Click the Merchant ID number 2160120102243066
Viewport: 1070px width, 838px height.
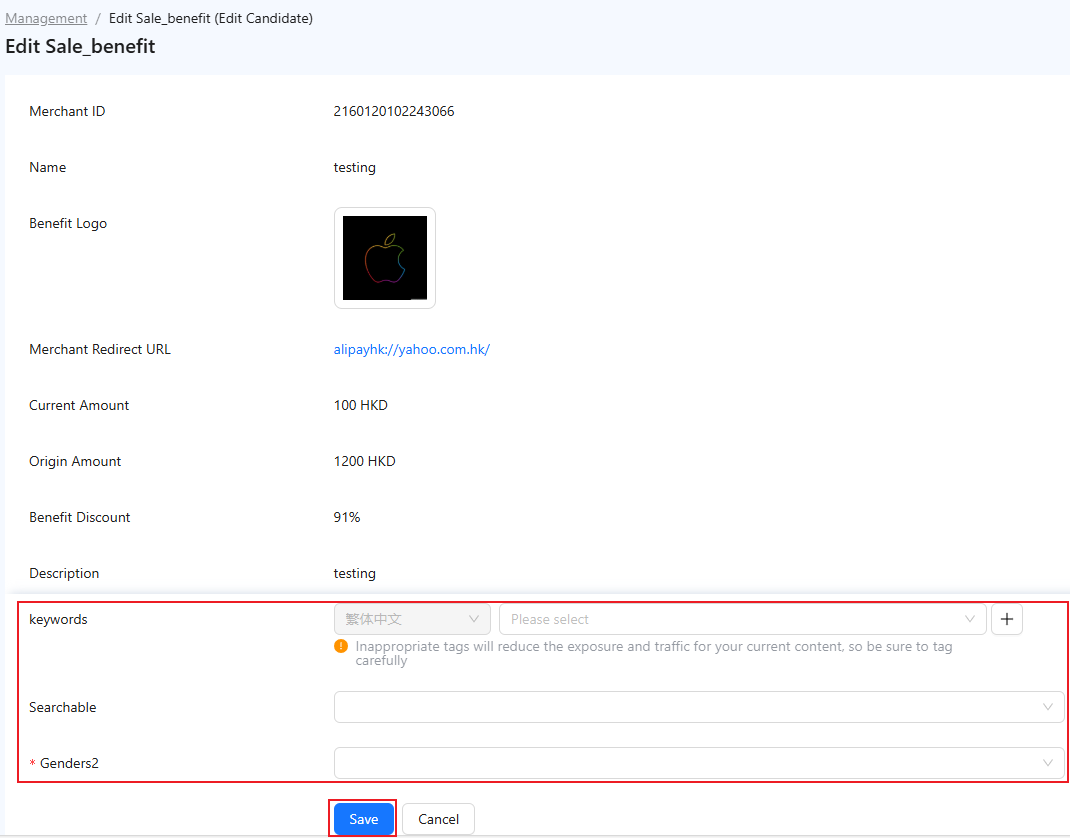coord(394,112)
